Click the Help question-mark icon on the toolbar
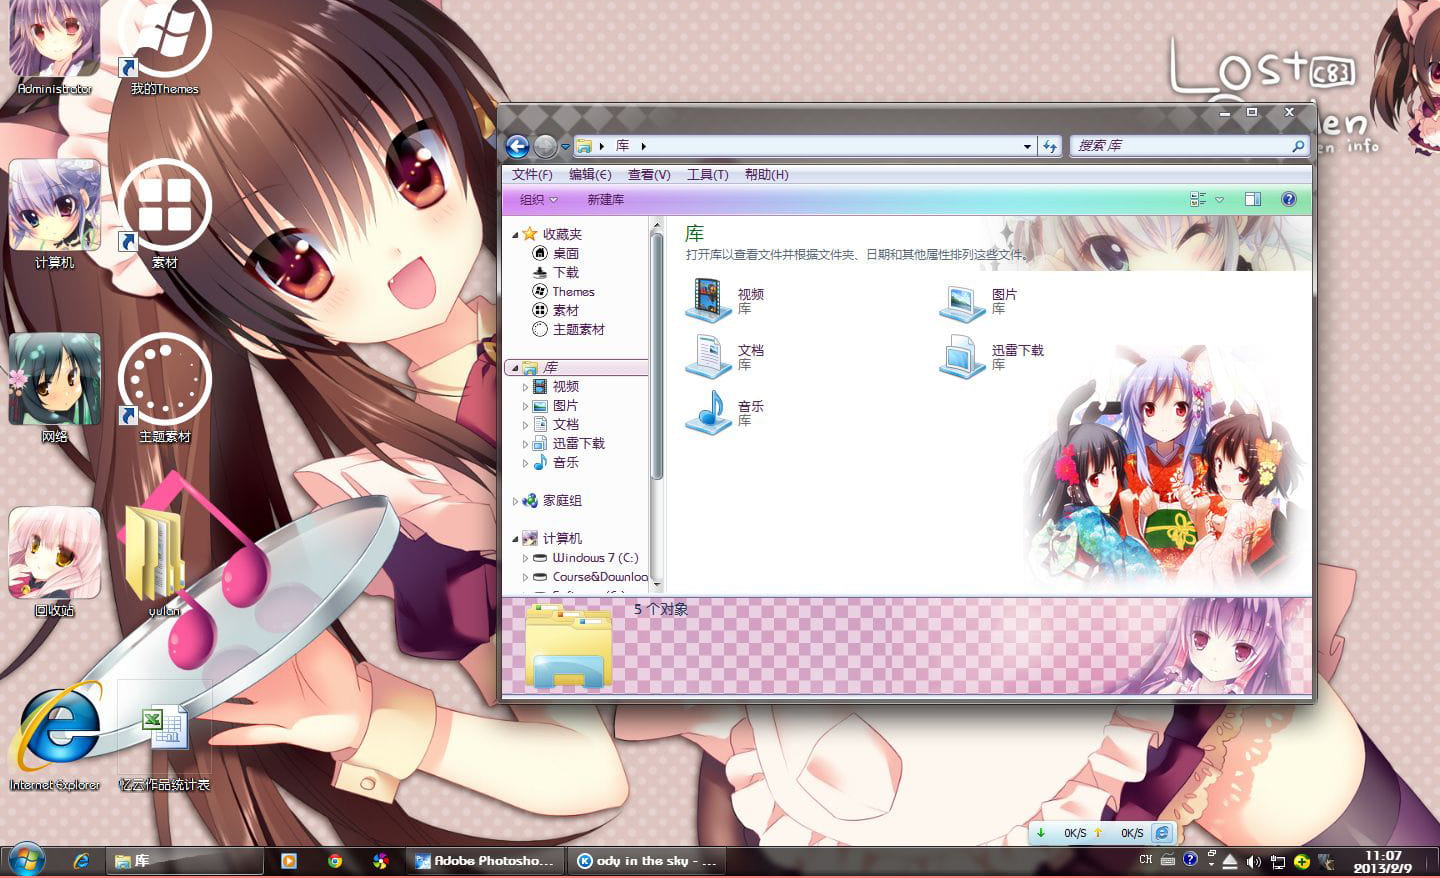 click(x=1288, y=199)
